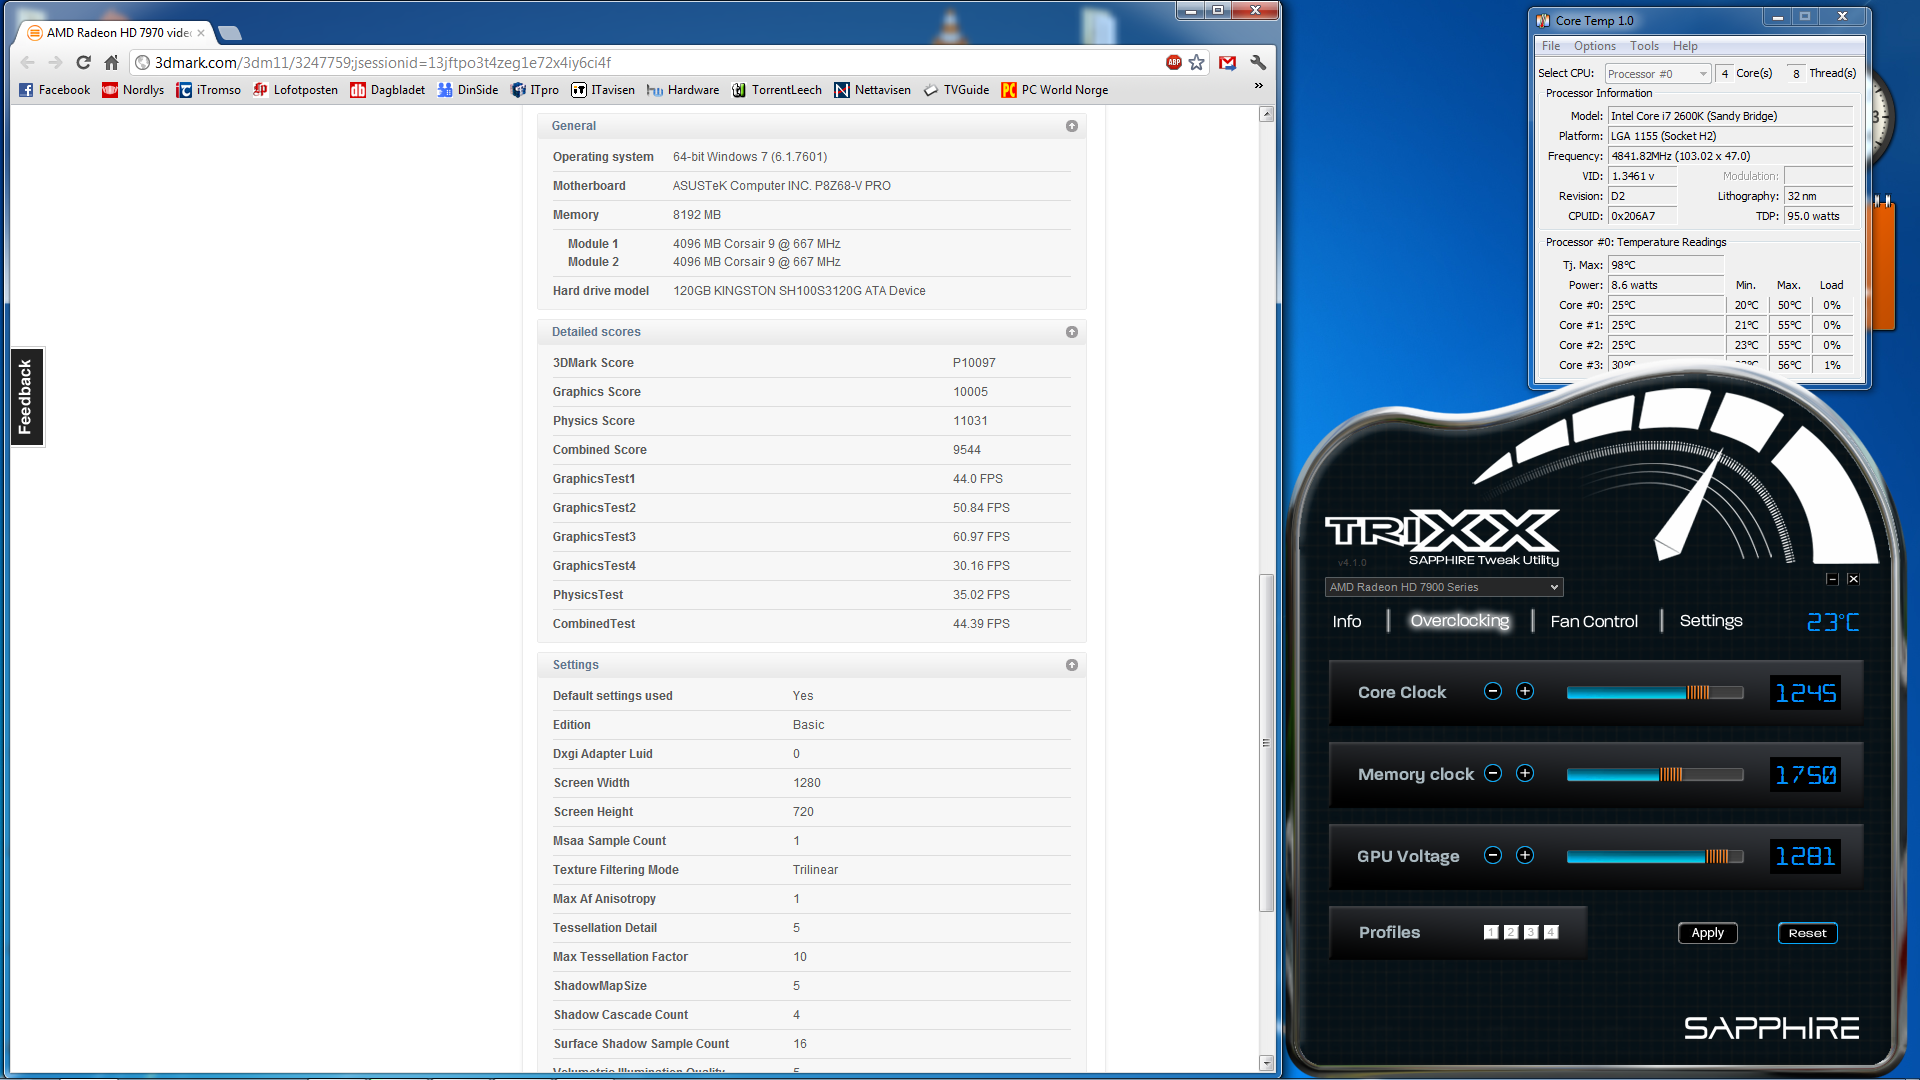The image size is (1920, 1080).
Task: Click the GPU Voltage slider bar
Action: tap(1655, 857)
